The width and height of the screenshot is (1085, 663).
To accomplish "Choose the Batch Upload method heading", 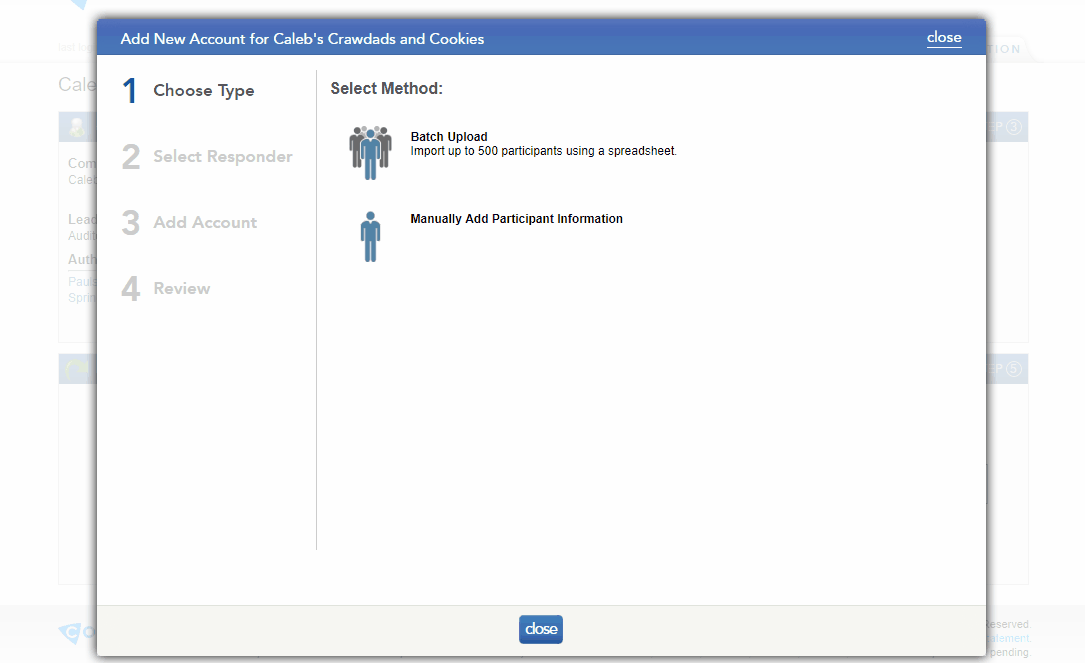I will [x=446, y=136].
